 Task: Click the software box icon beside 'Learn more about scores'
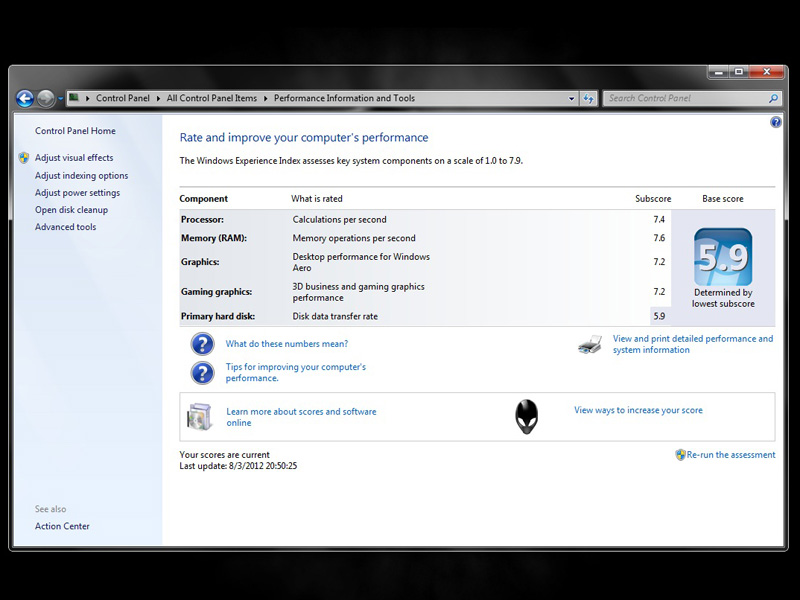[x=200, y=417]
